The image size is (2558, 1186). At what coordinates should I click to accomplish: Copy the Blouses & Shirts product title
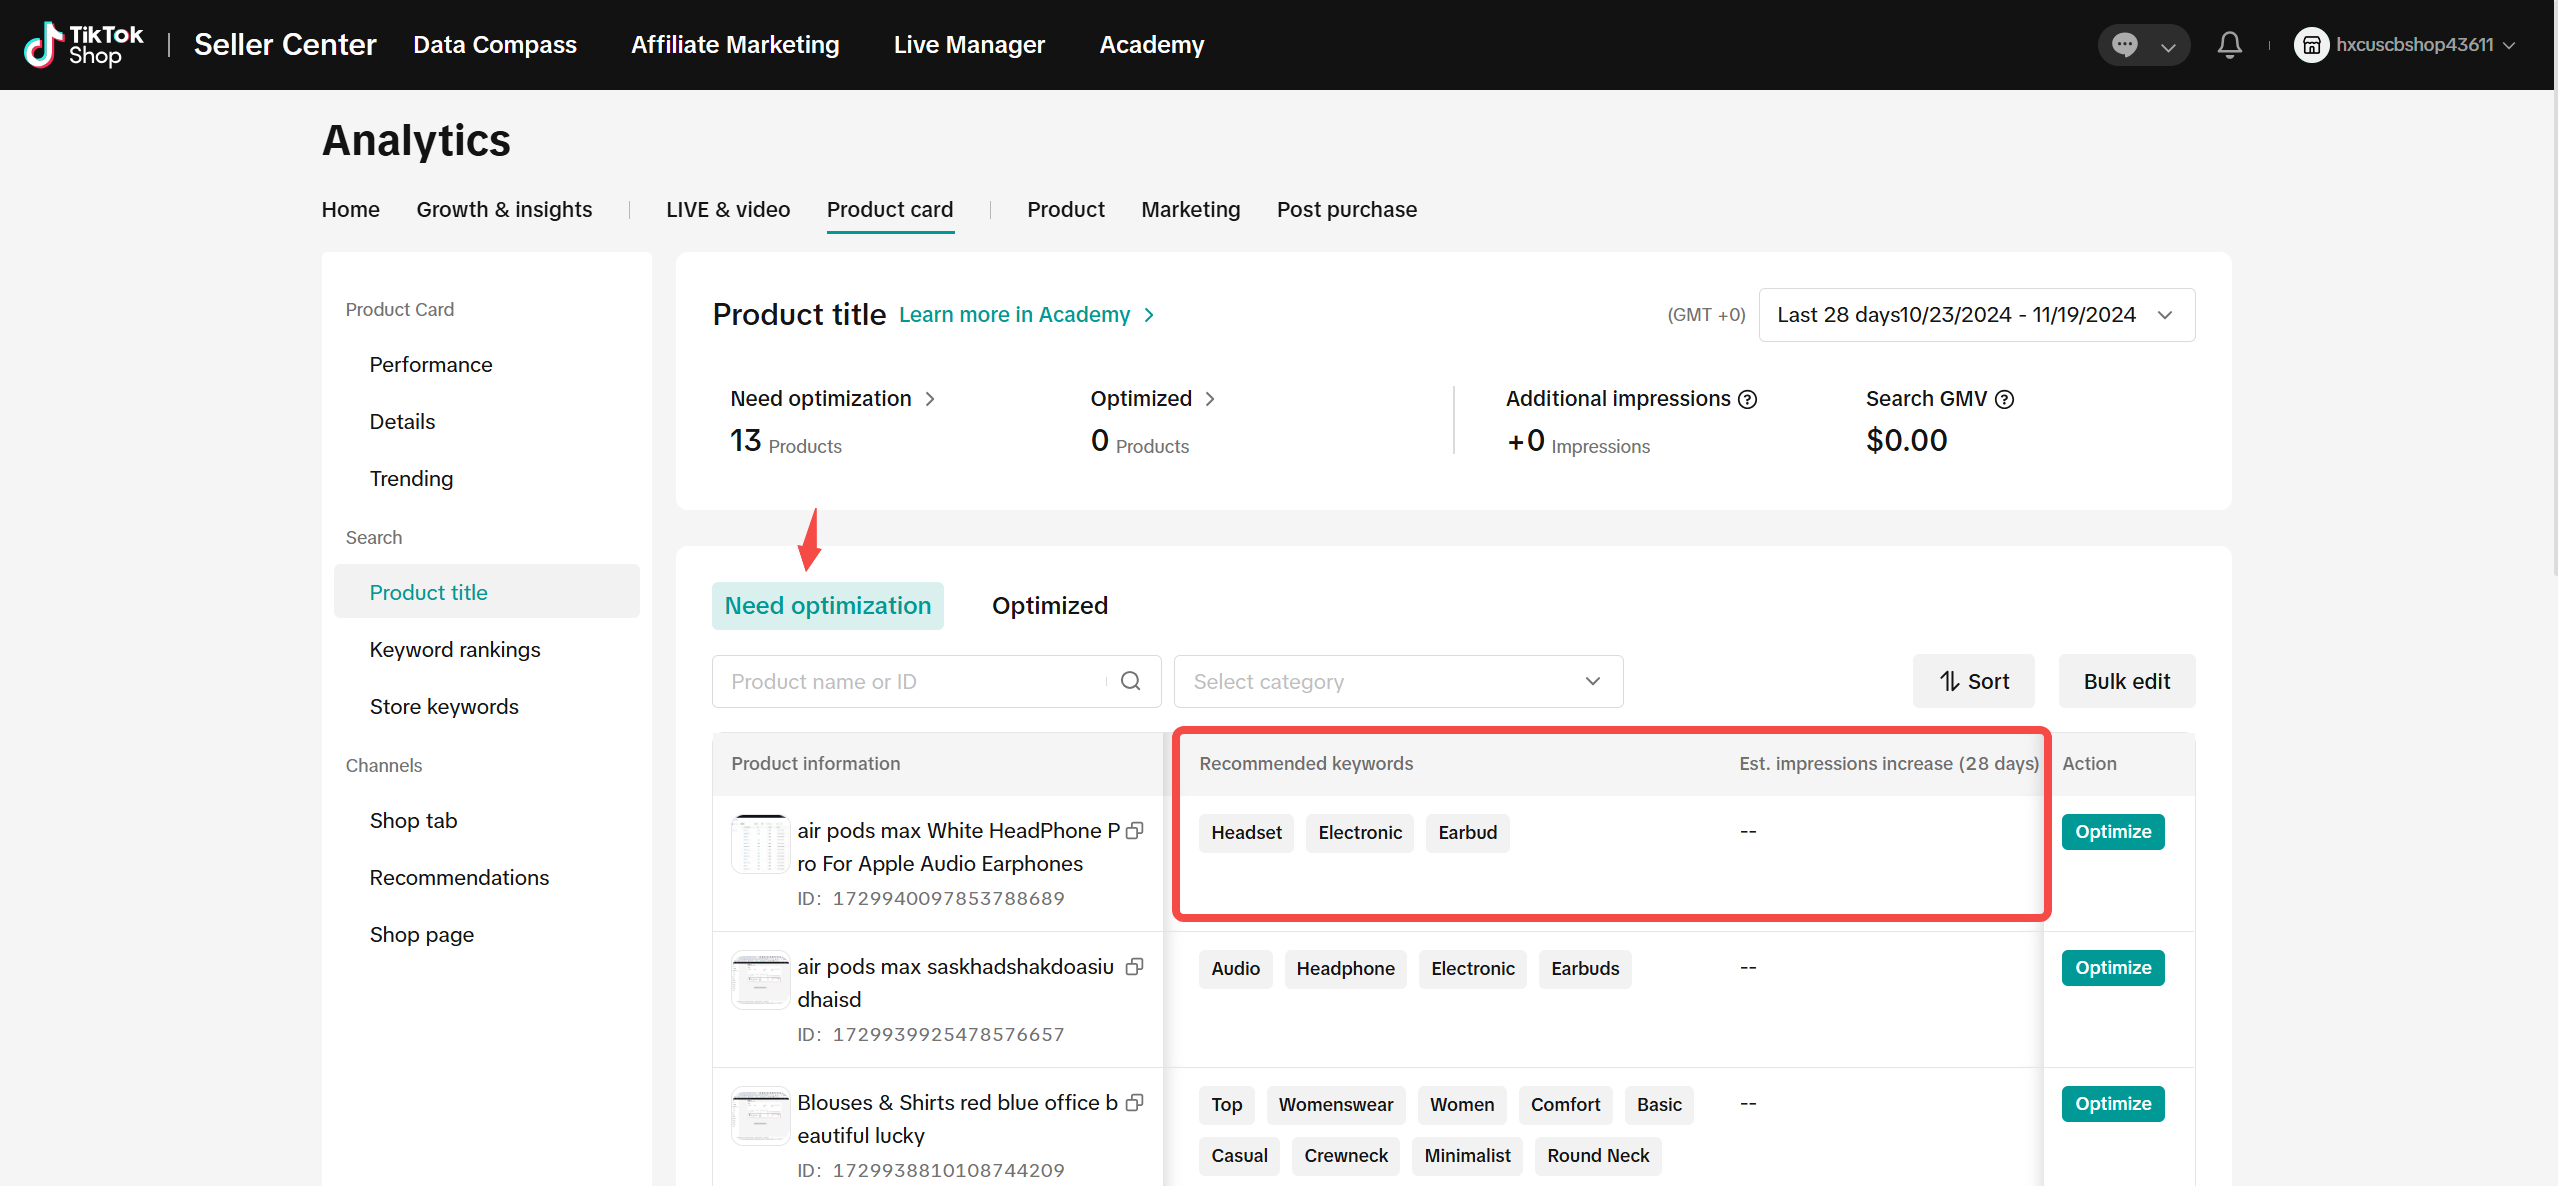click(1135, 1103)
